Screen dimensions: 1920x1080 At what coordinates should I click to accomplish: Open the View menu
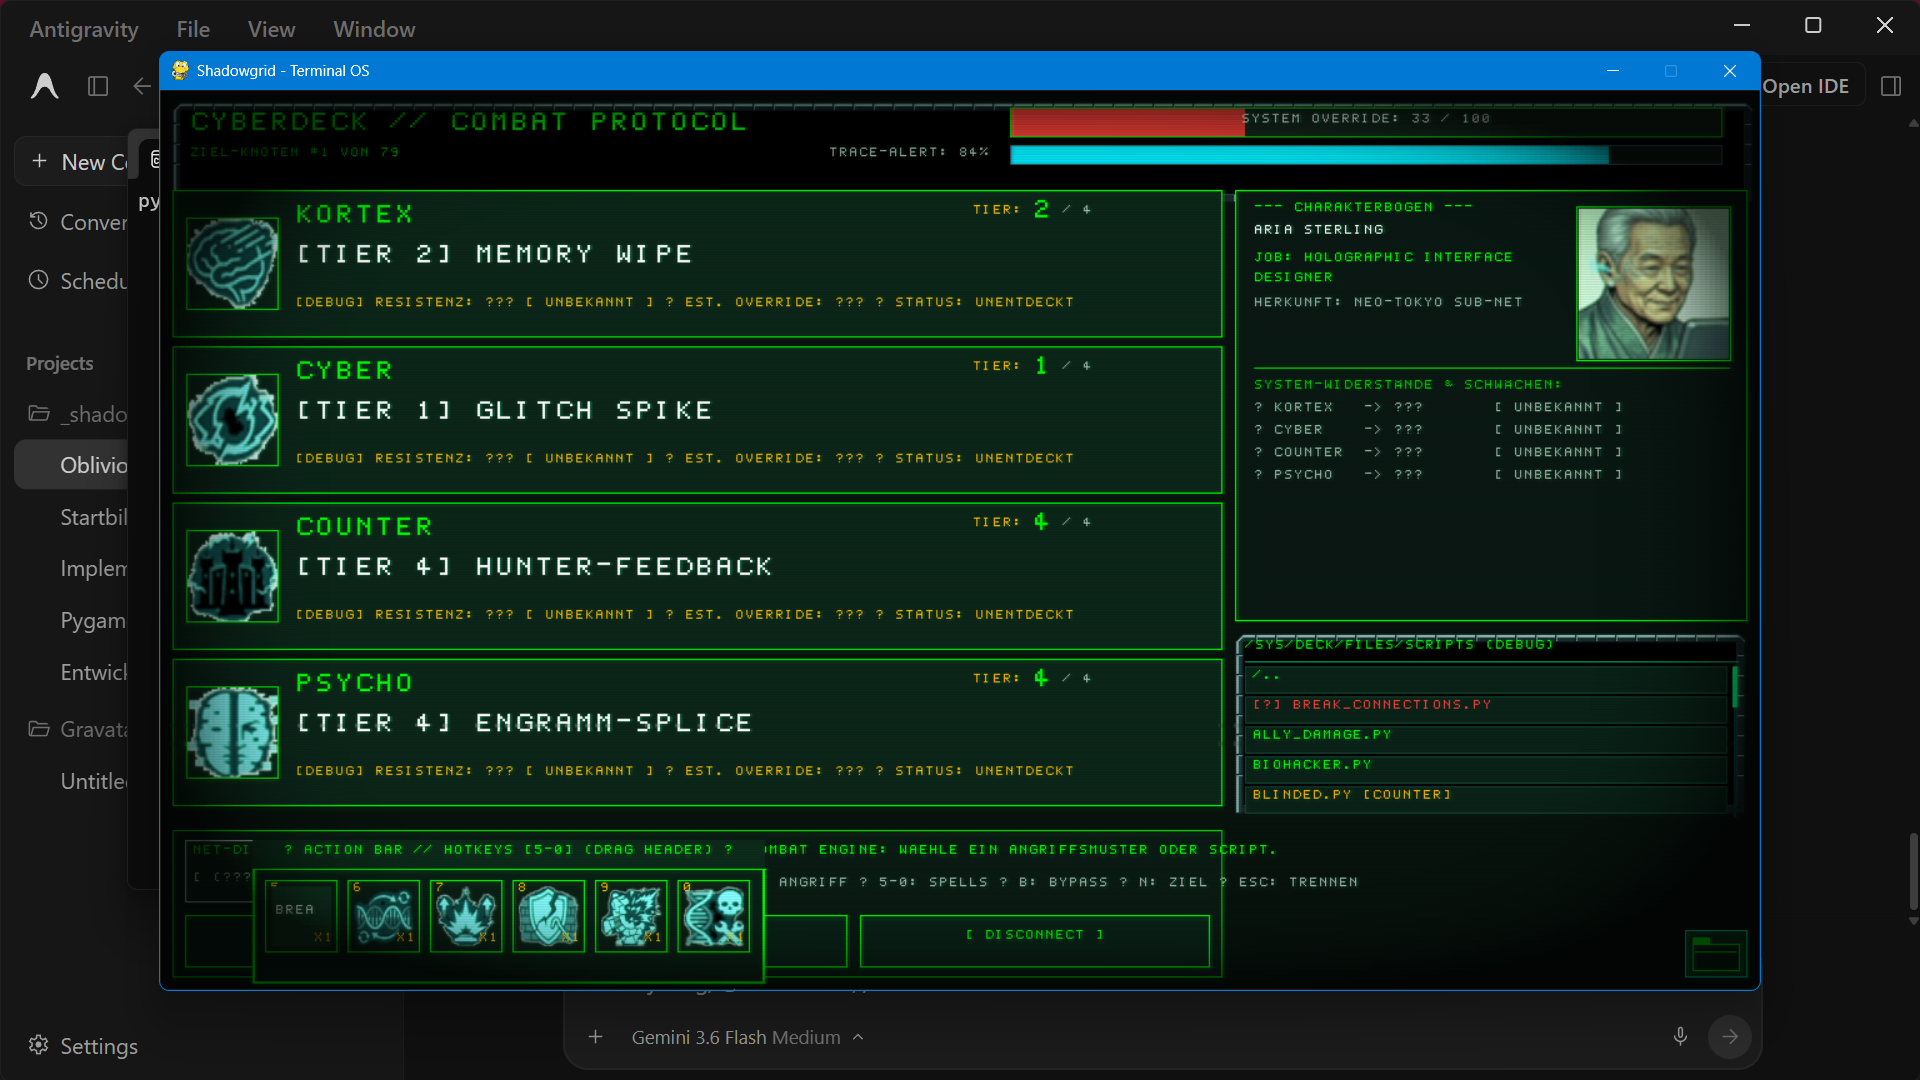[x=271, y=29]
